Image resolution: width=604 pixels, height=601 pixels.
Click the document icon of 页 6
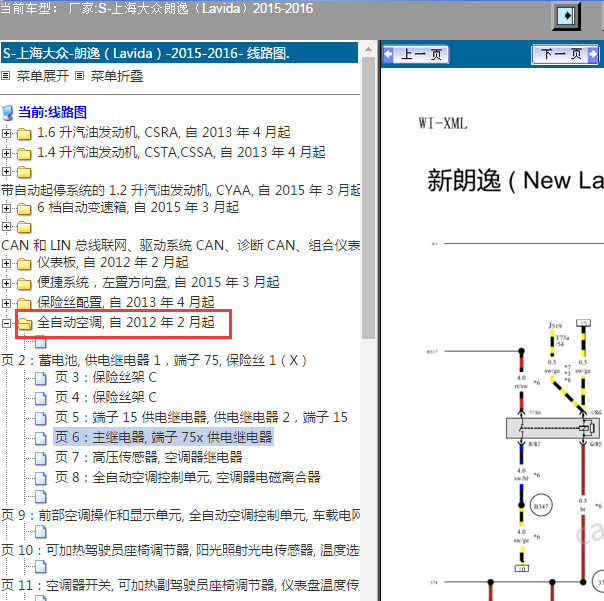40,438
